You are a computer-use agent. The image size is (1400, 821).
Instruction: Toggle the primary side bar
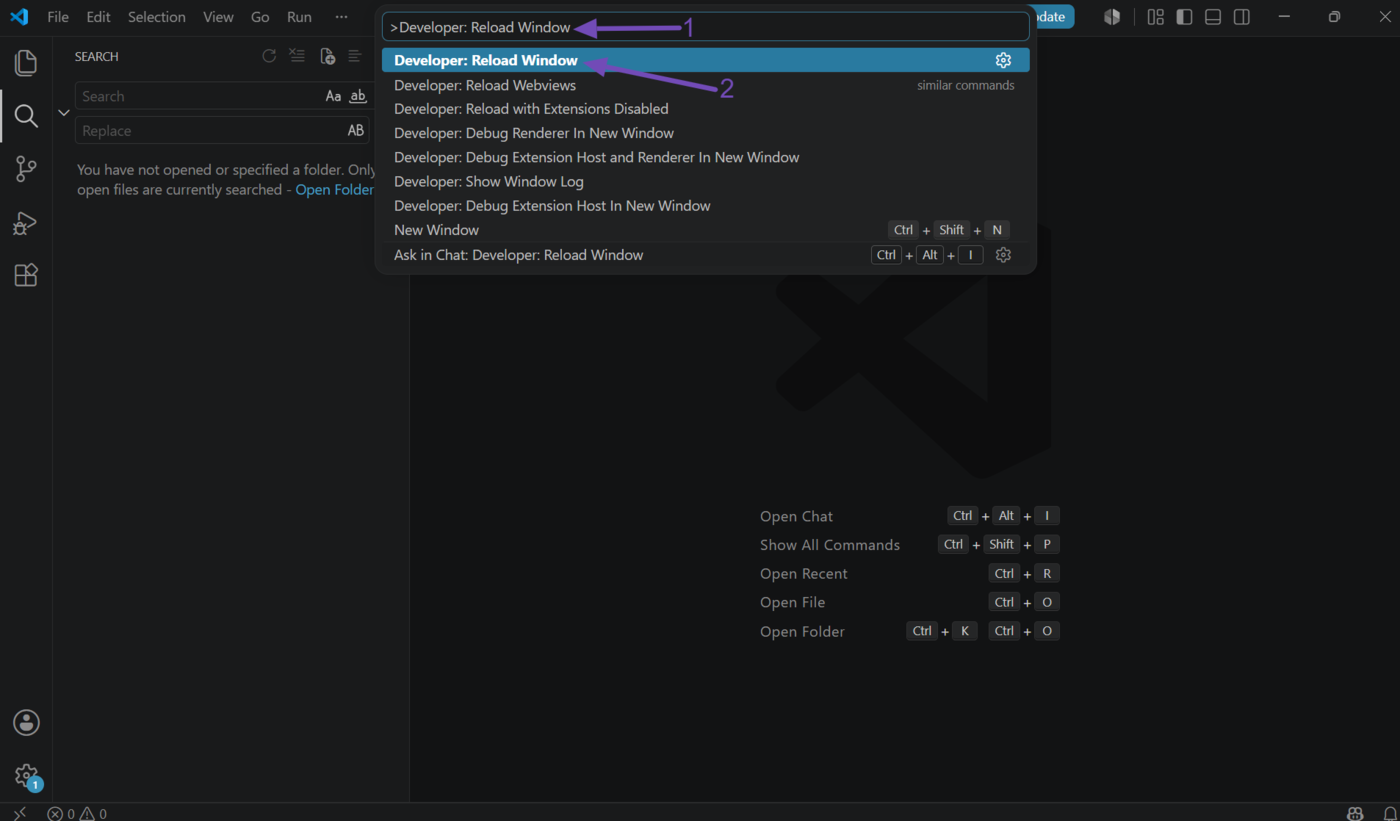coord(1184,17)
